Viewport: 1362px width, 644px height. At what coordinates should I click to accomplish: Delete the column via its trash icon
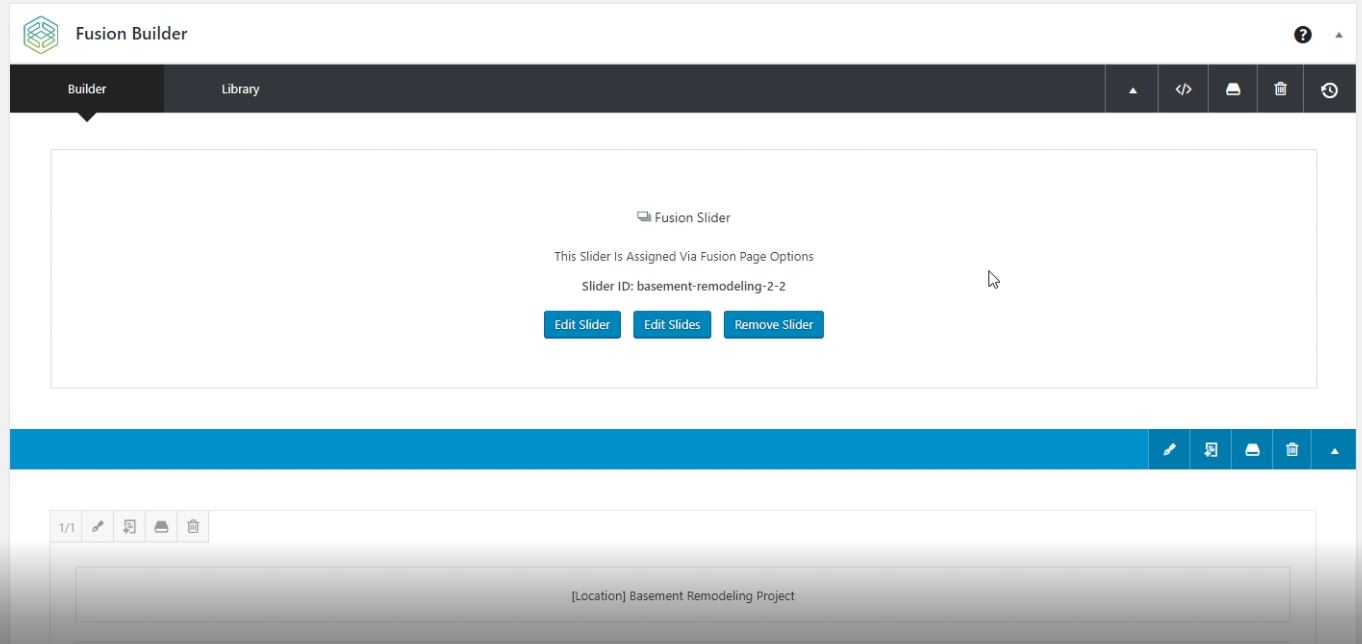(x=193, y=527)
